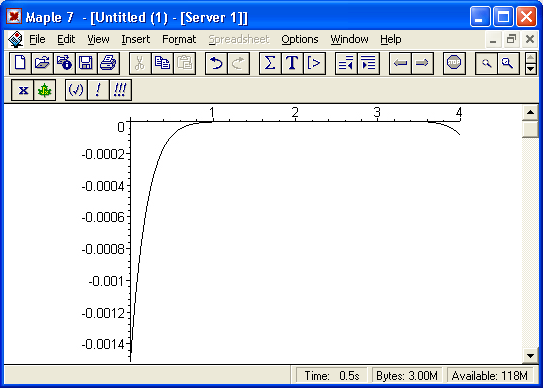Zoom in with the larger magnifier icon
The height and width of the screenshot is (388, 543).
[x=508, y=63]
